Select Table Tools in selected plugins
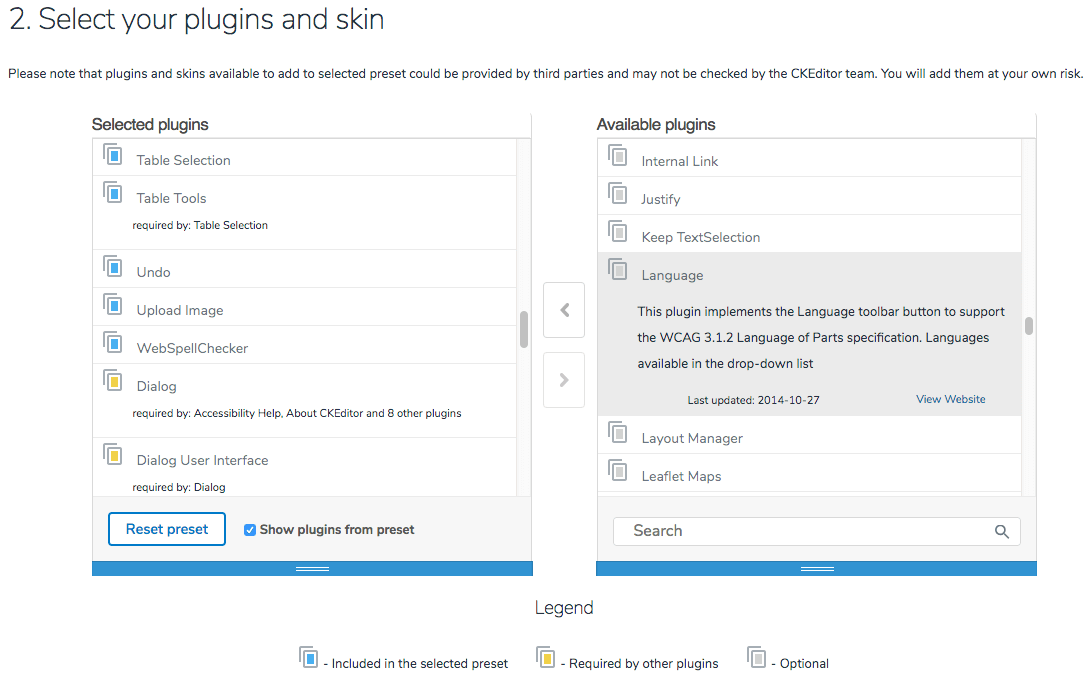Image resolution: width=1089 pixels, height=679 pixels. tap(172, 198)
